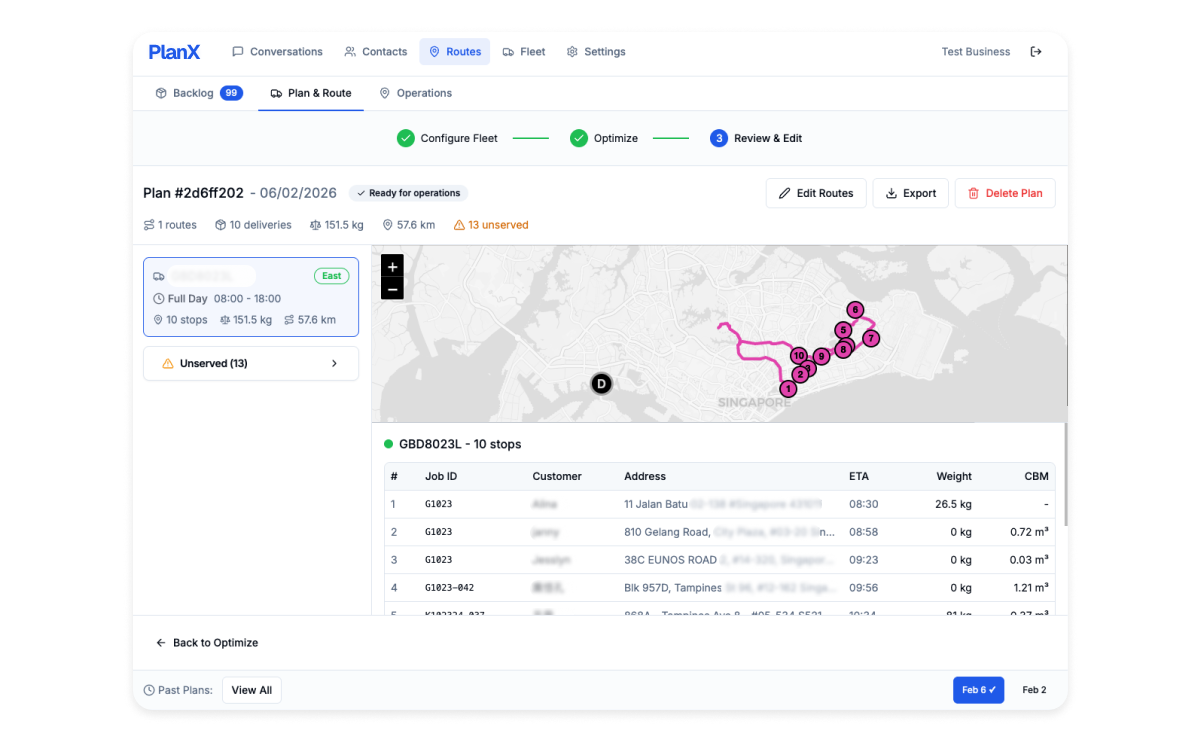
Task: Click the Job ID column header
Action: pos(441,476)
